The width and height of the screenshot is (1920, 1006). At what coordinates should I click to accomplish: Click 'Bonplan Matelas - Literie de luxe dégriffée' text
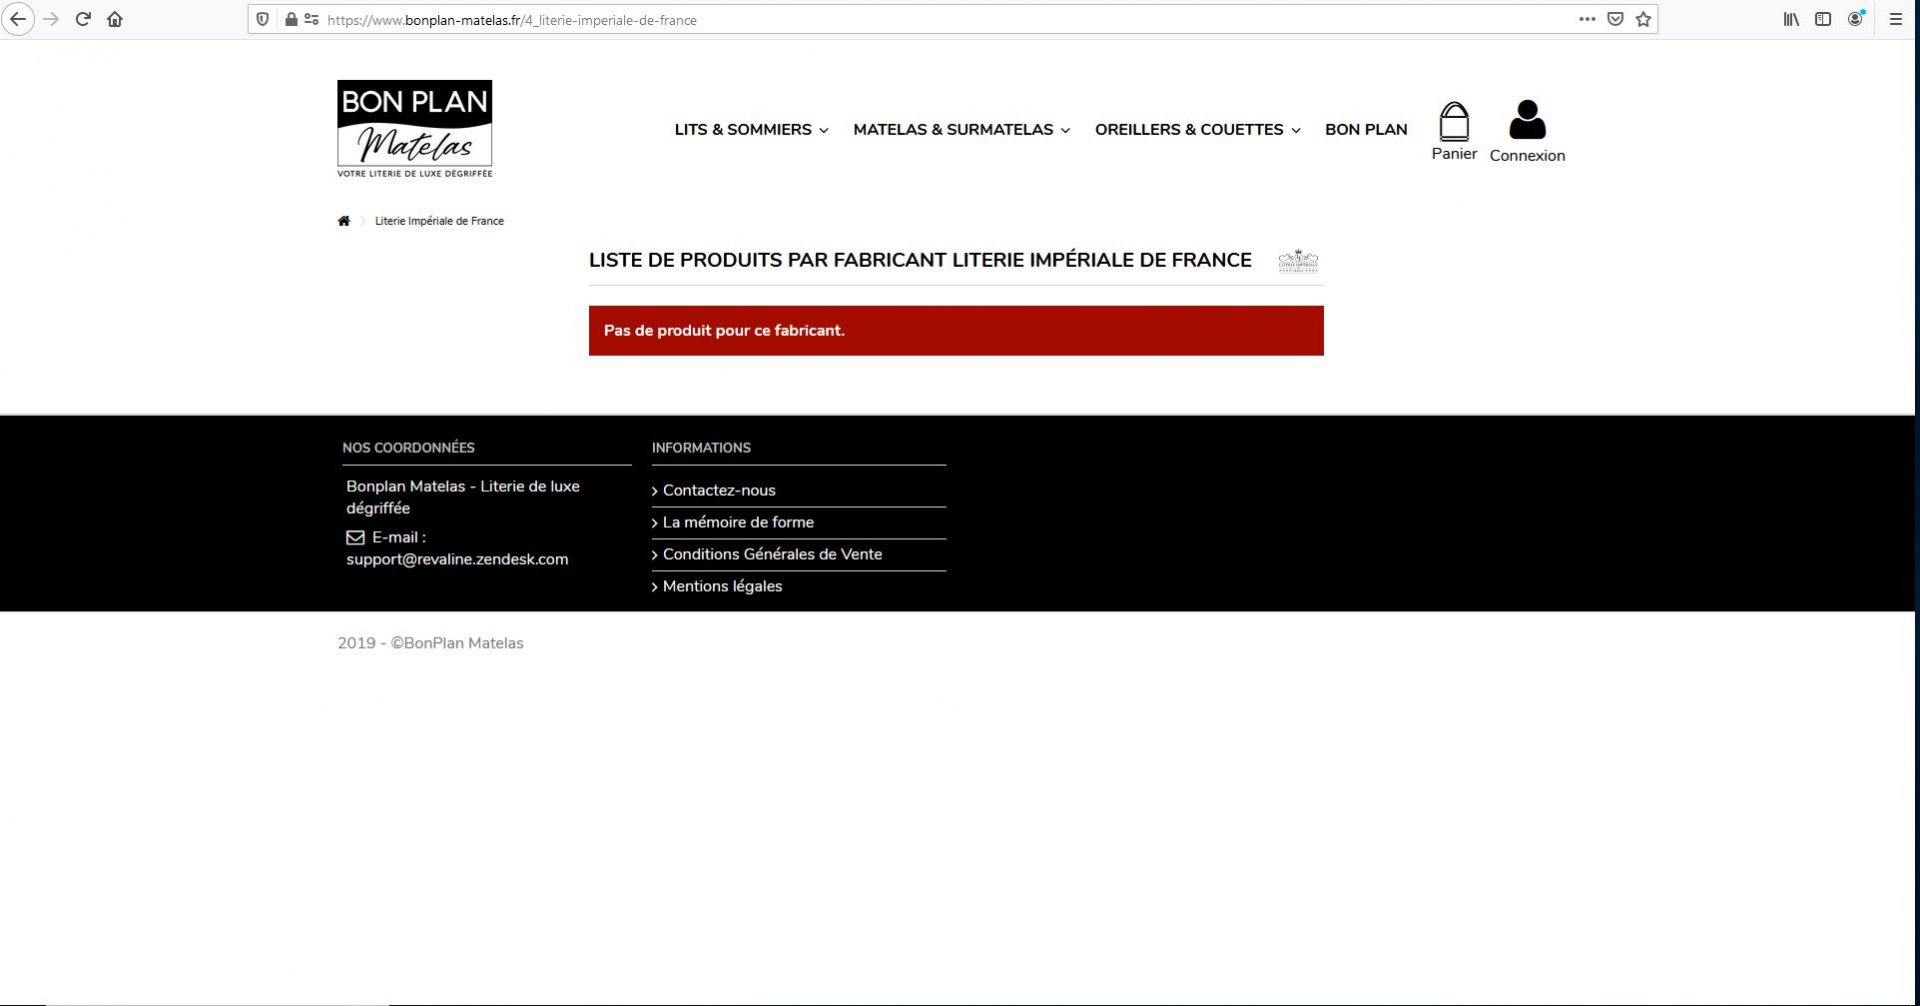463,497
